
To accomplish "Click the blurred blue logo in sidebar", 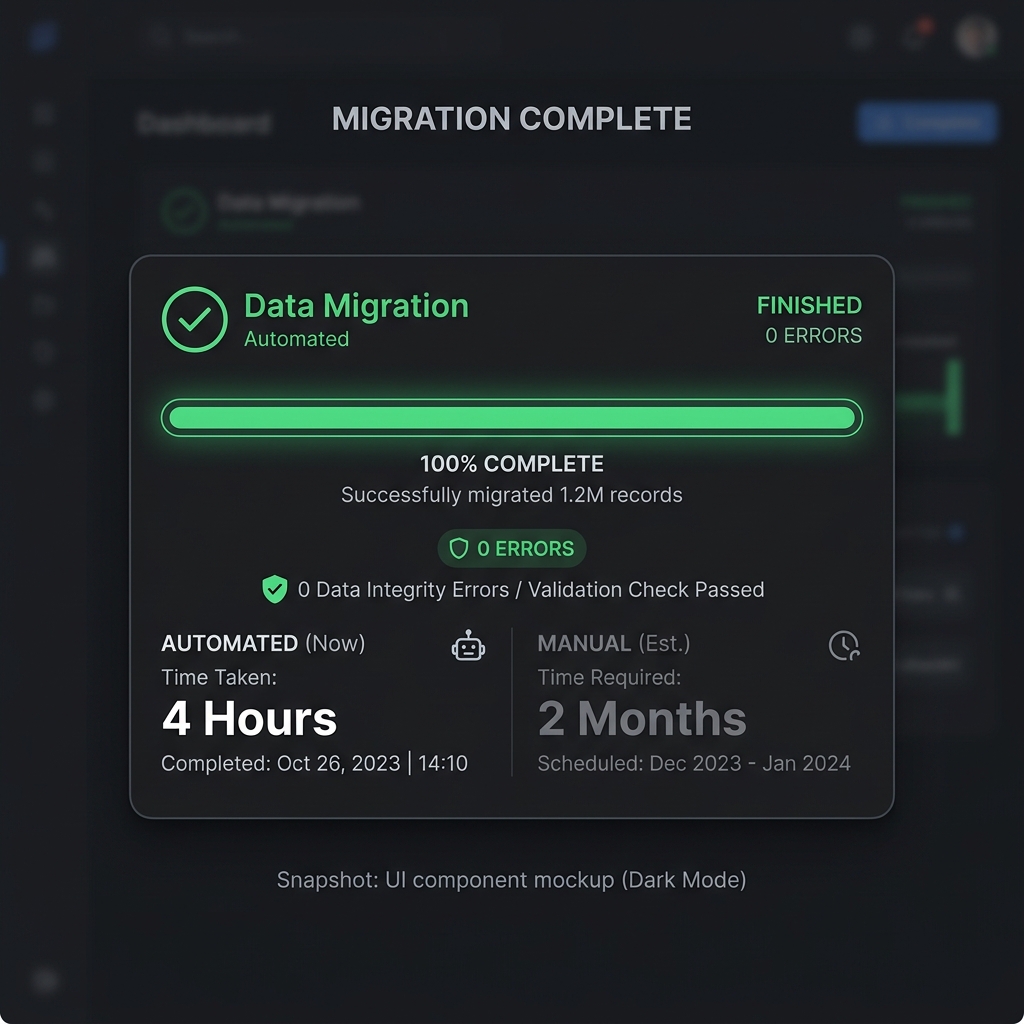I will (x=43, y=37).
